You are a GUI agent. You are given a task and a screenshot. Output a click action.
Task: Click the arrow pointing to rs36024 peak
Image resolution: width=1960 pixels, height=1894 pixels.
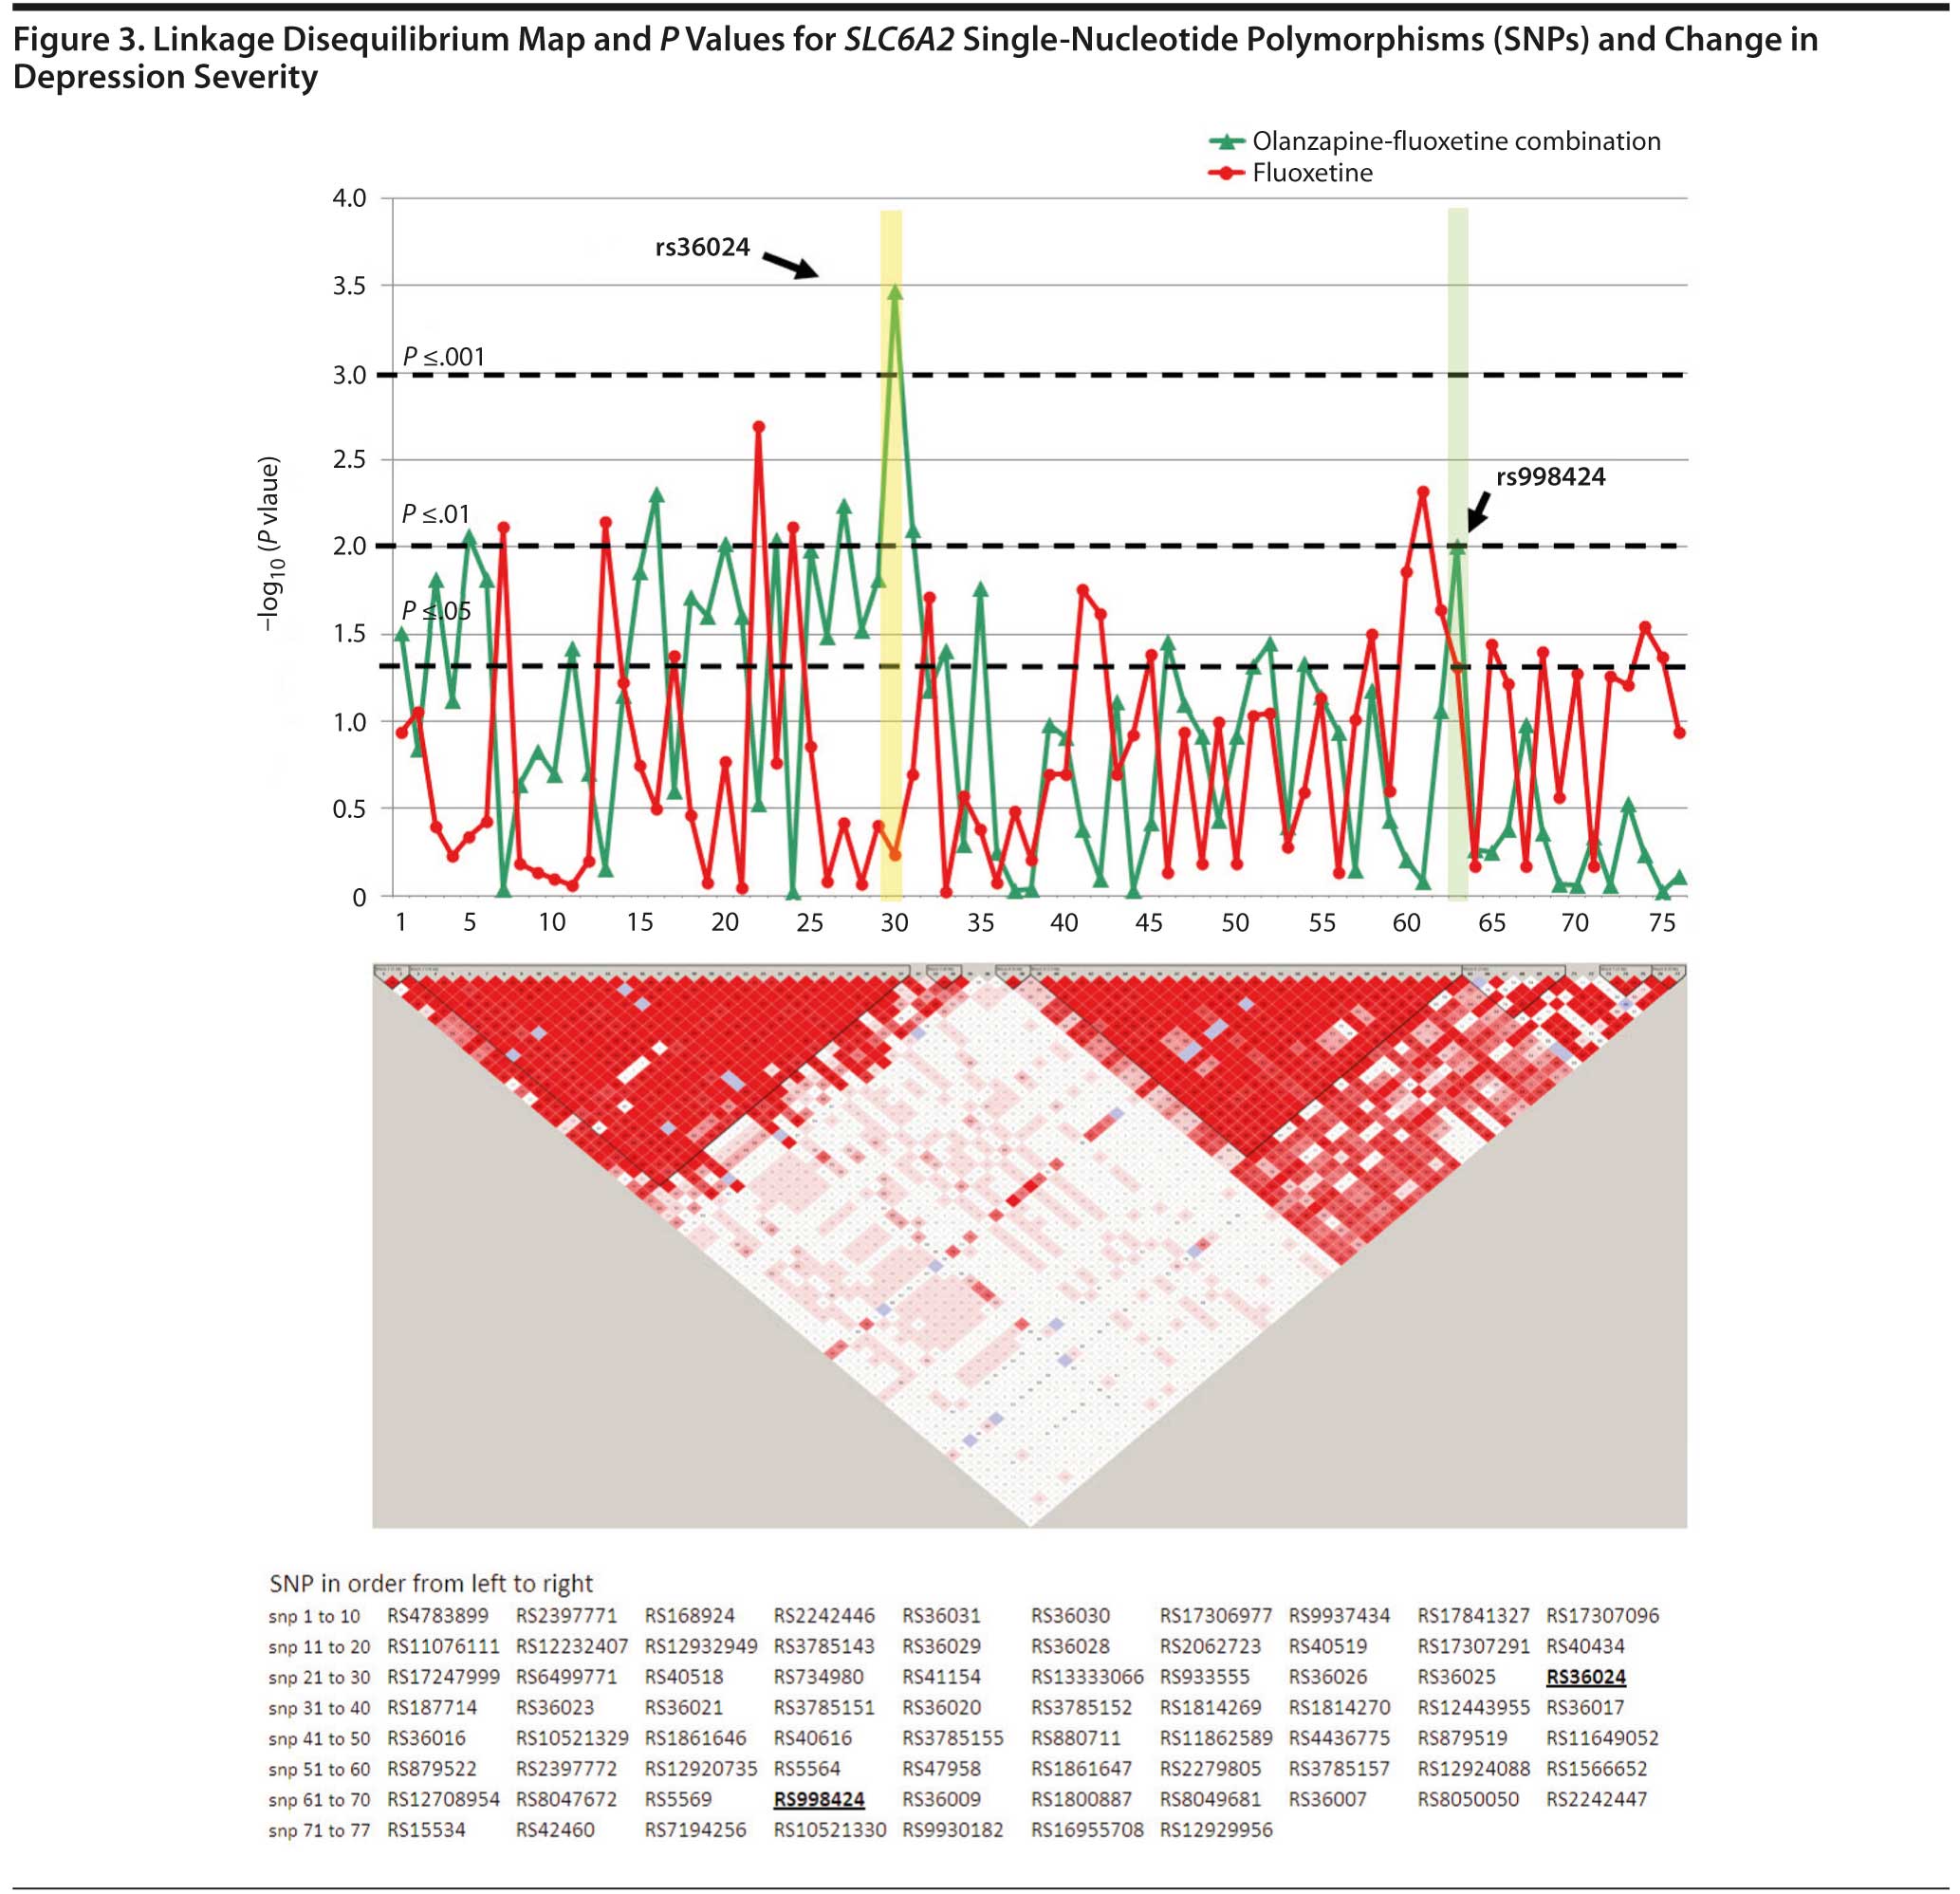click(791, 265)
